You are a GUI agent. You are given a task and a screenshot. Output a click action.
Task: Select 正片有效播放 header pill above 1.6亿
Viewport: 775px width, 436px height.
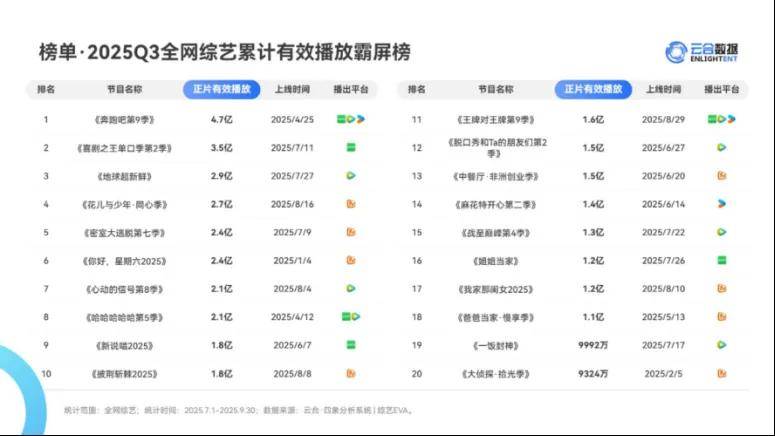pyautogui.click(x=593, y=89)
